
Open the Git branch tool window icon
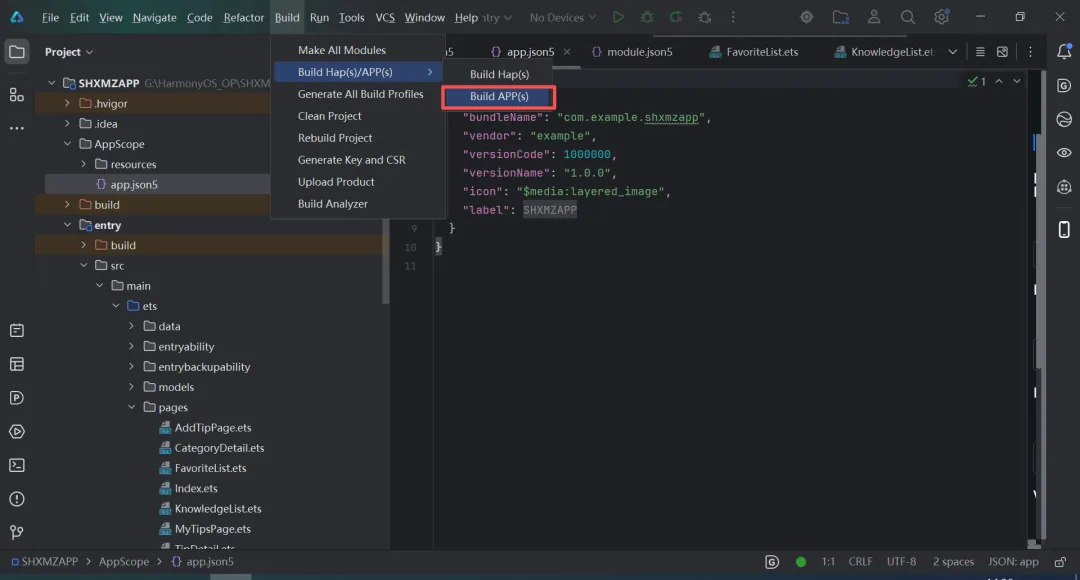17,532
